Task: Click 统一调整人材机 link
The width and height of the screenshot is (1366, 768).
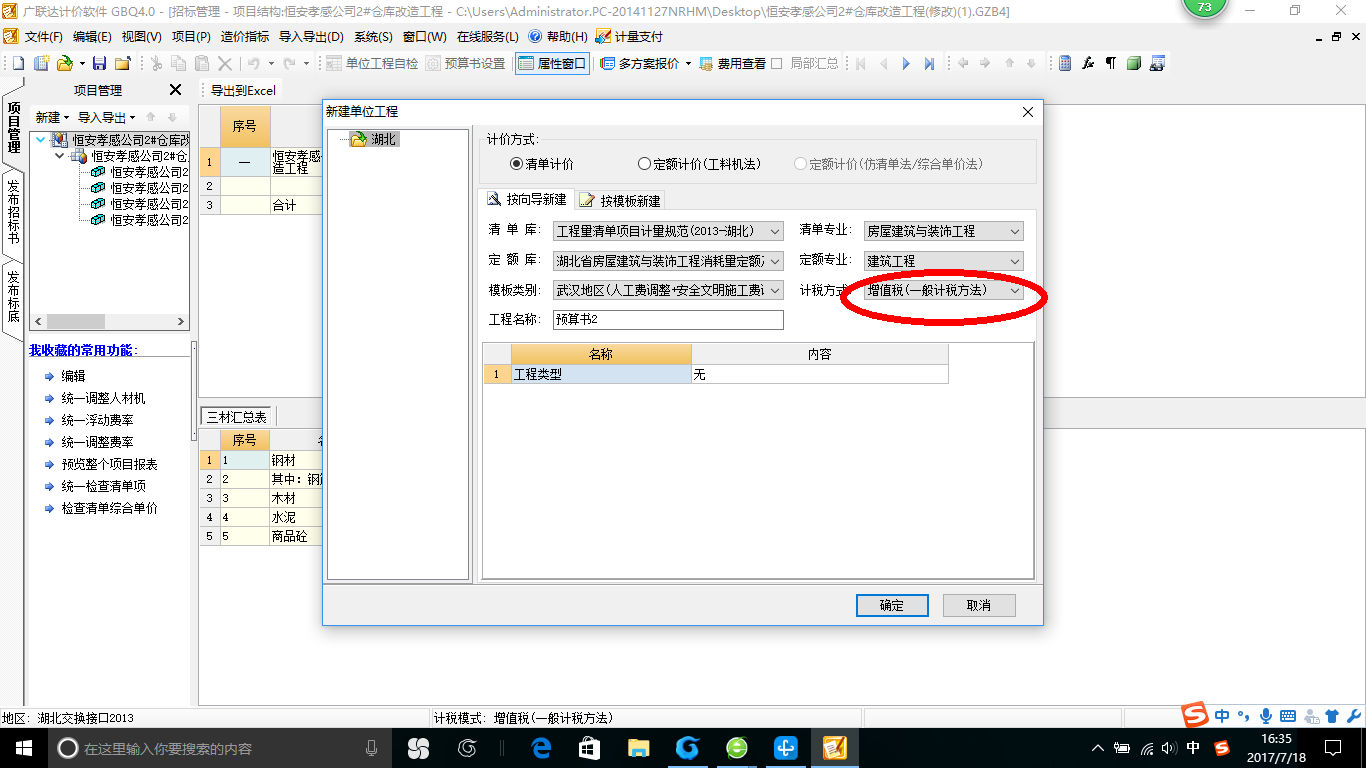Action: click(x=103, y=398)
